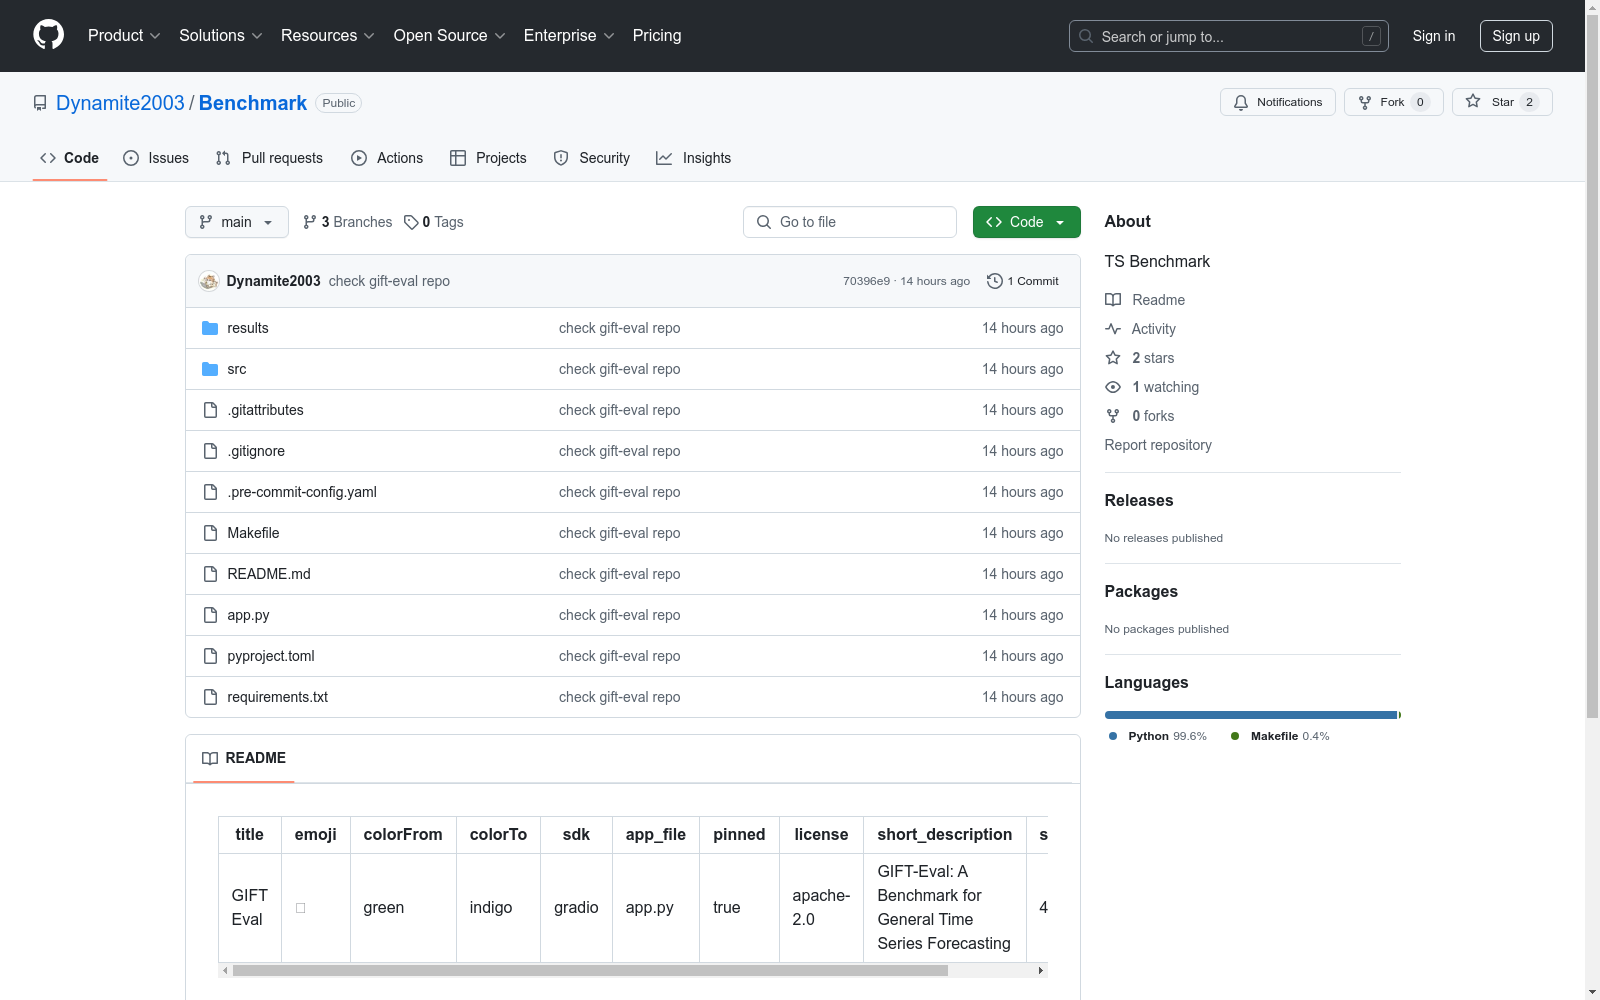Click the star icon in Star button
This screenshot has height=1000, width=1600.
(1473, 101)
